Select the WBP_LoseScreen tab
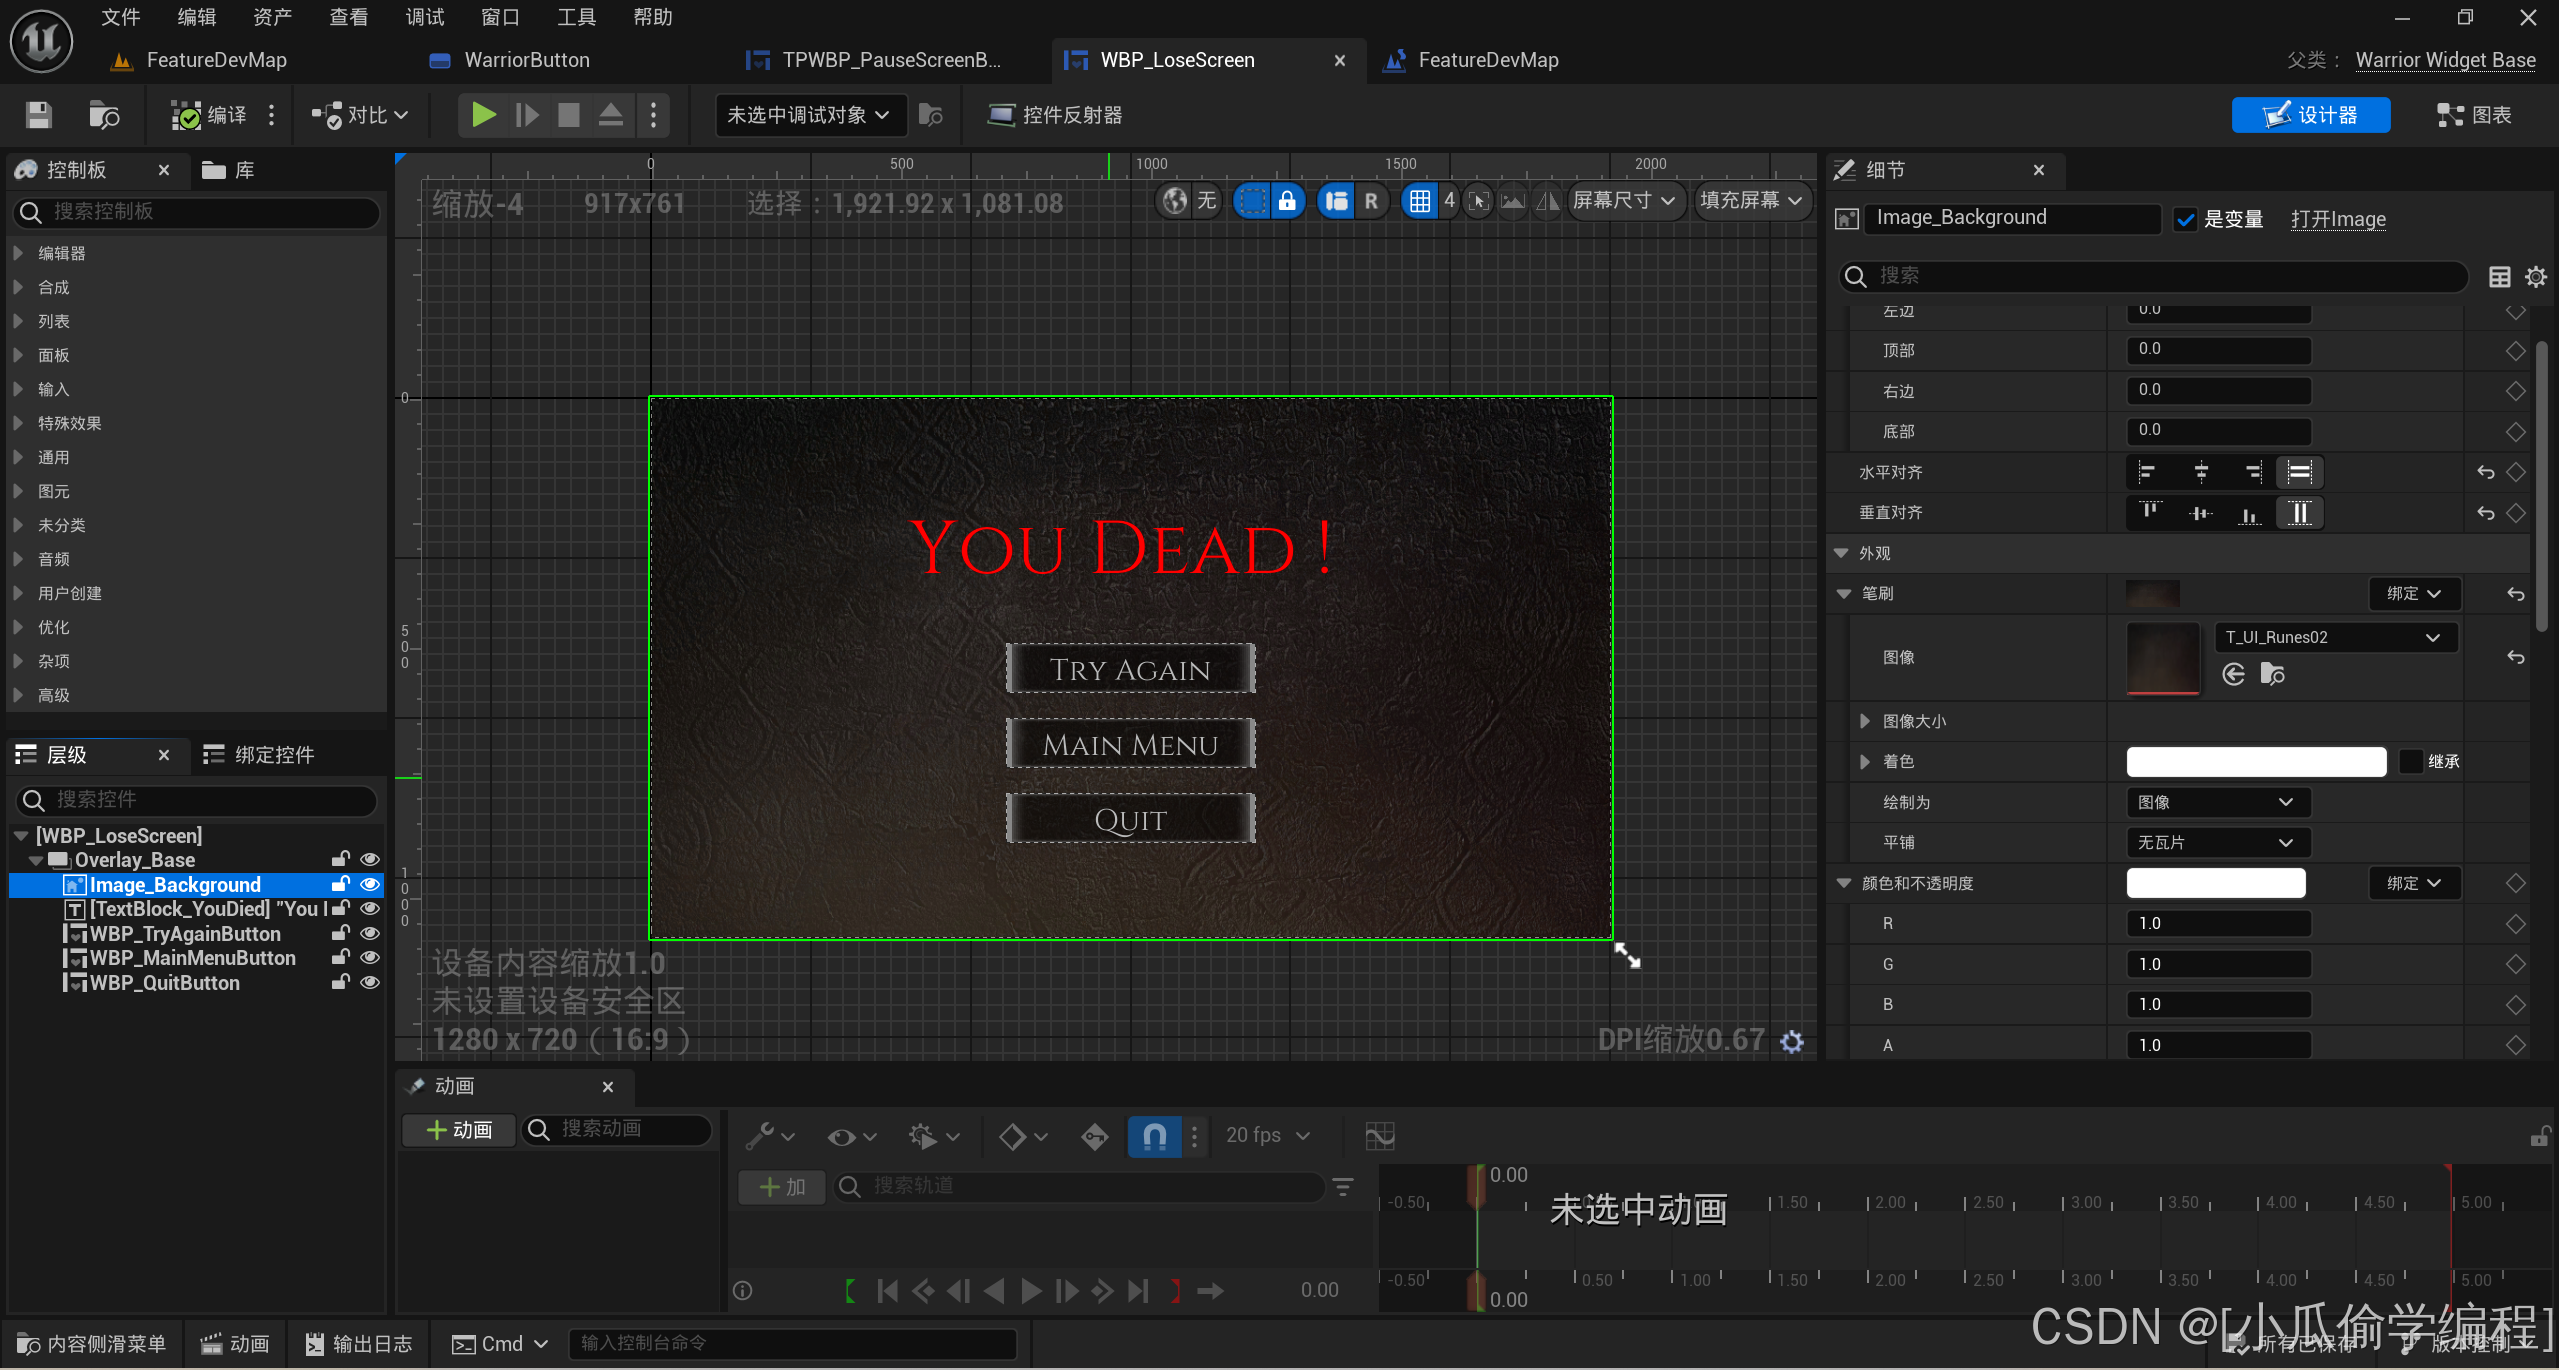 [x=1176, y=61]
